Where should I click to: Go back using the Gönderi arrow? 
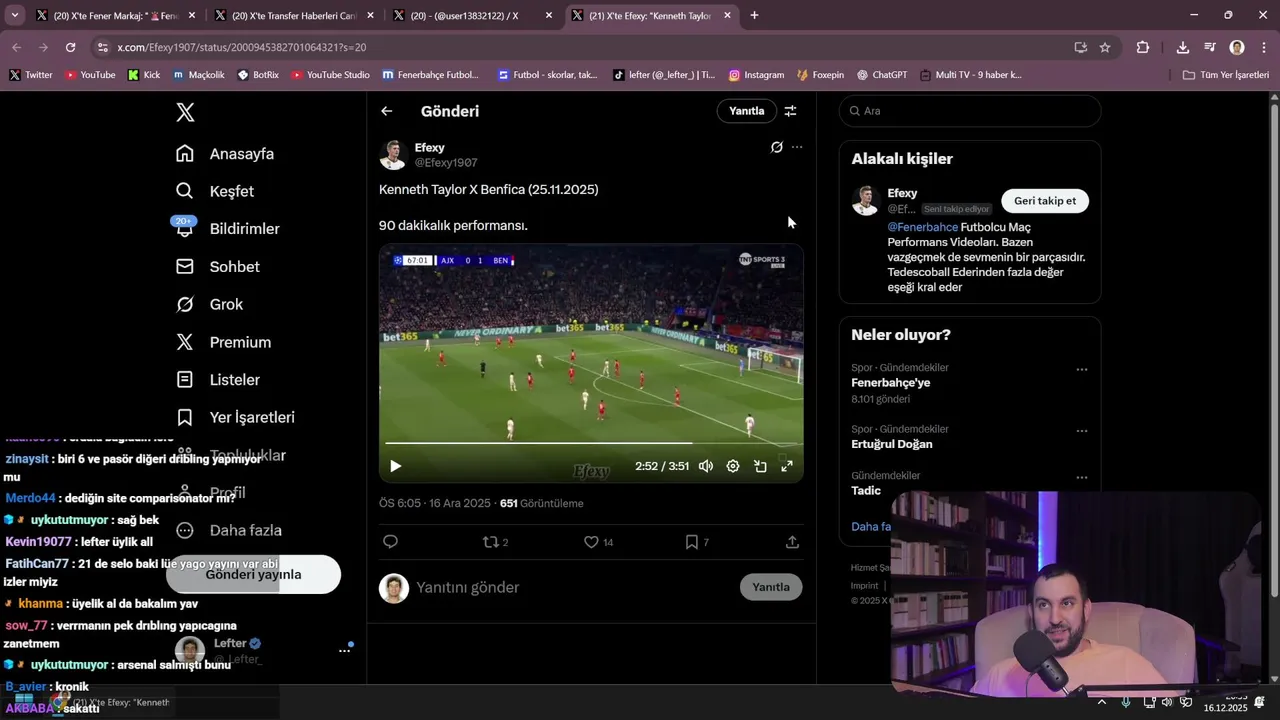pyautogui.click(x=387, y=111)
